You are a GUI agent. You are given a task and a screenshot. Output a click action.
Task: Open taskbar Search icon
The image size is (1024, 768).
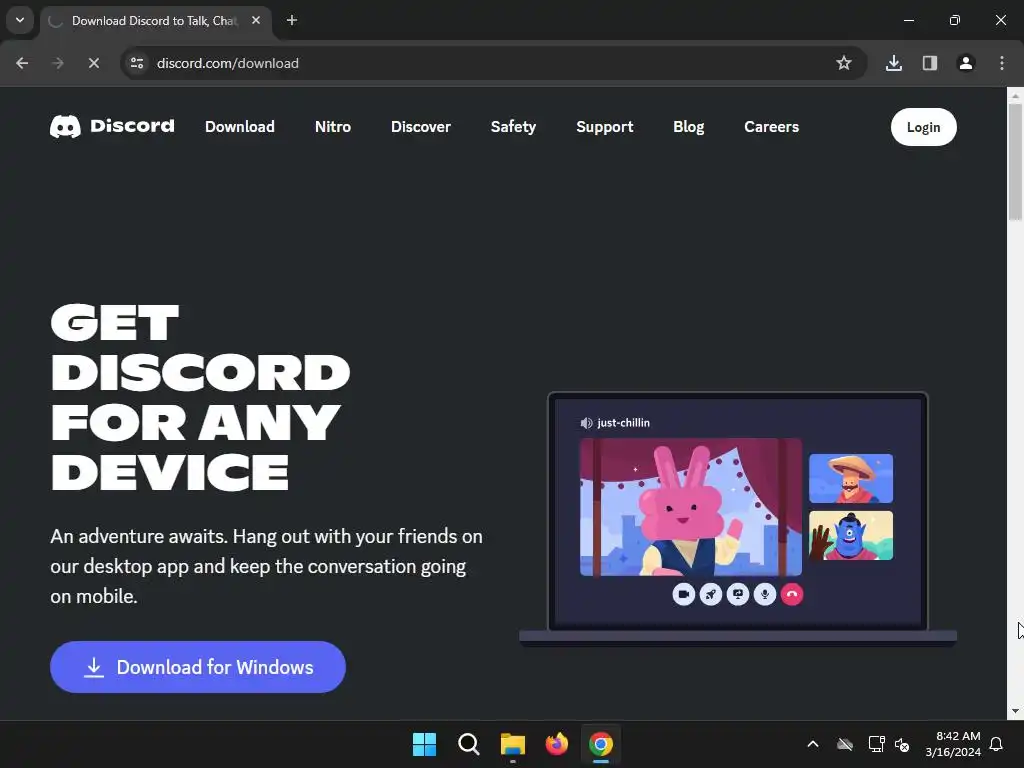point(469,744)
